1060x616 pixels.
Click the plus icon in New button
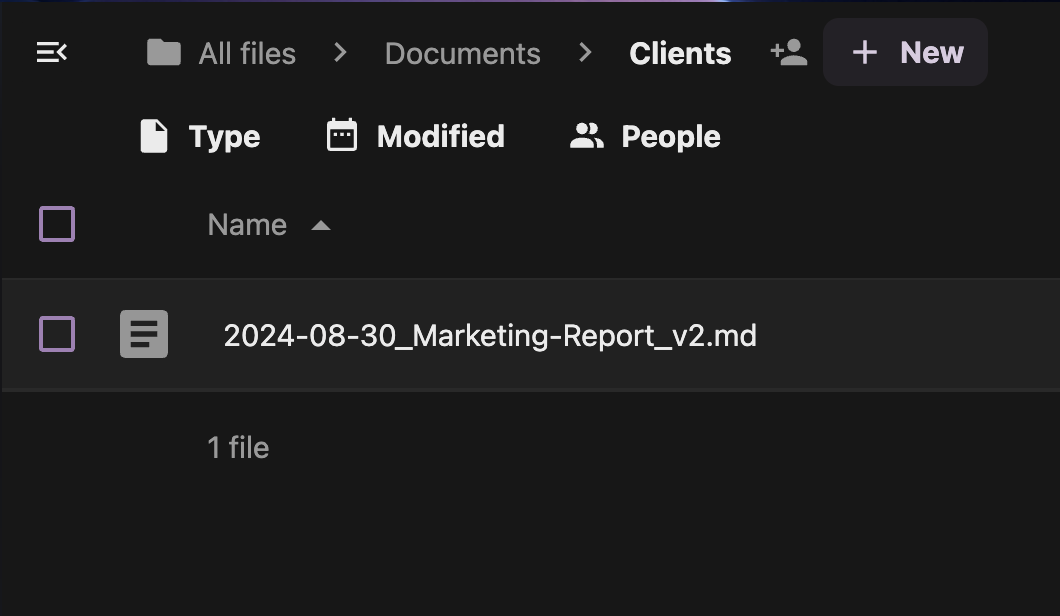coord(865,53)
